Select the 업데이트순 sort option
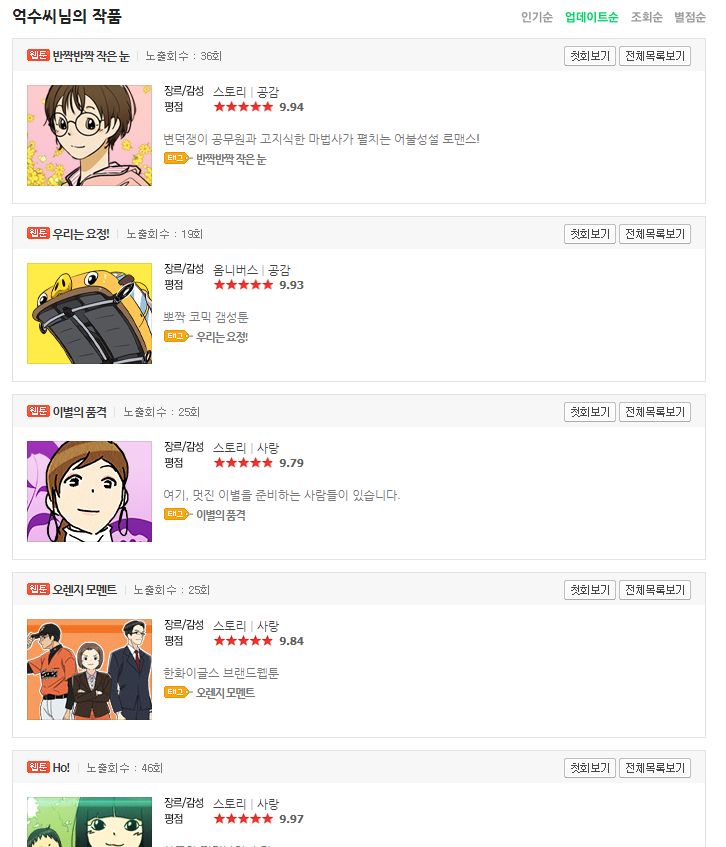This screenshot has height=847, width=726. pyautogui.click(x=591, y=17)
